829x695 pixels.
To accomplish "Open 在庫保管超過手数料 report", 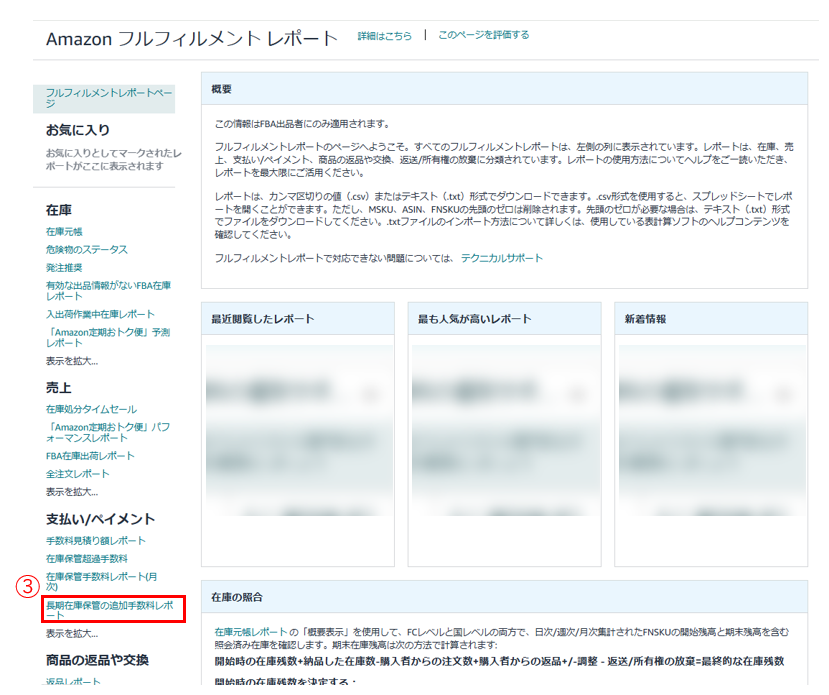I will click(x=87, y=559).
